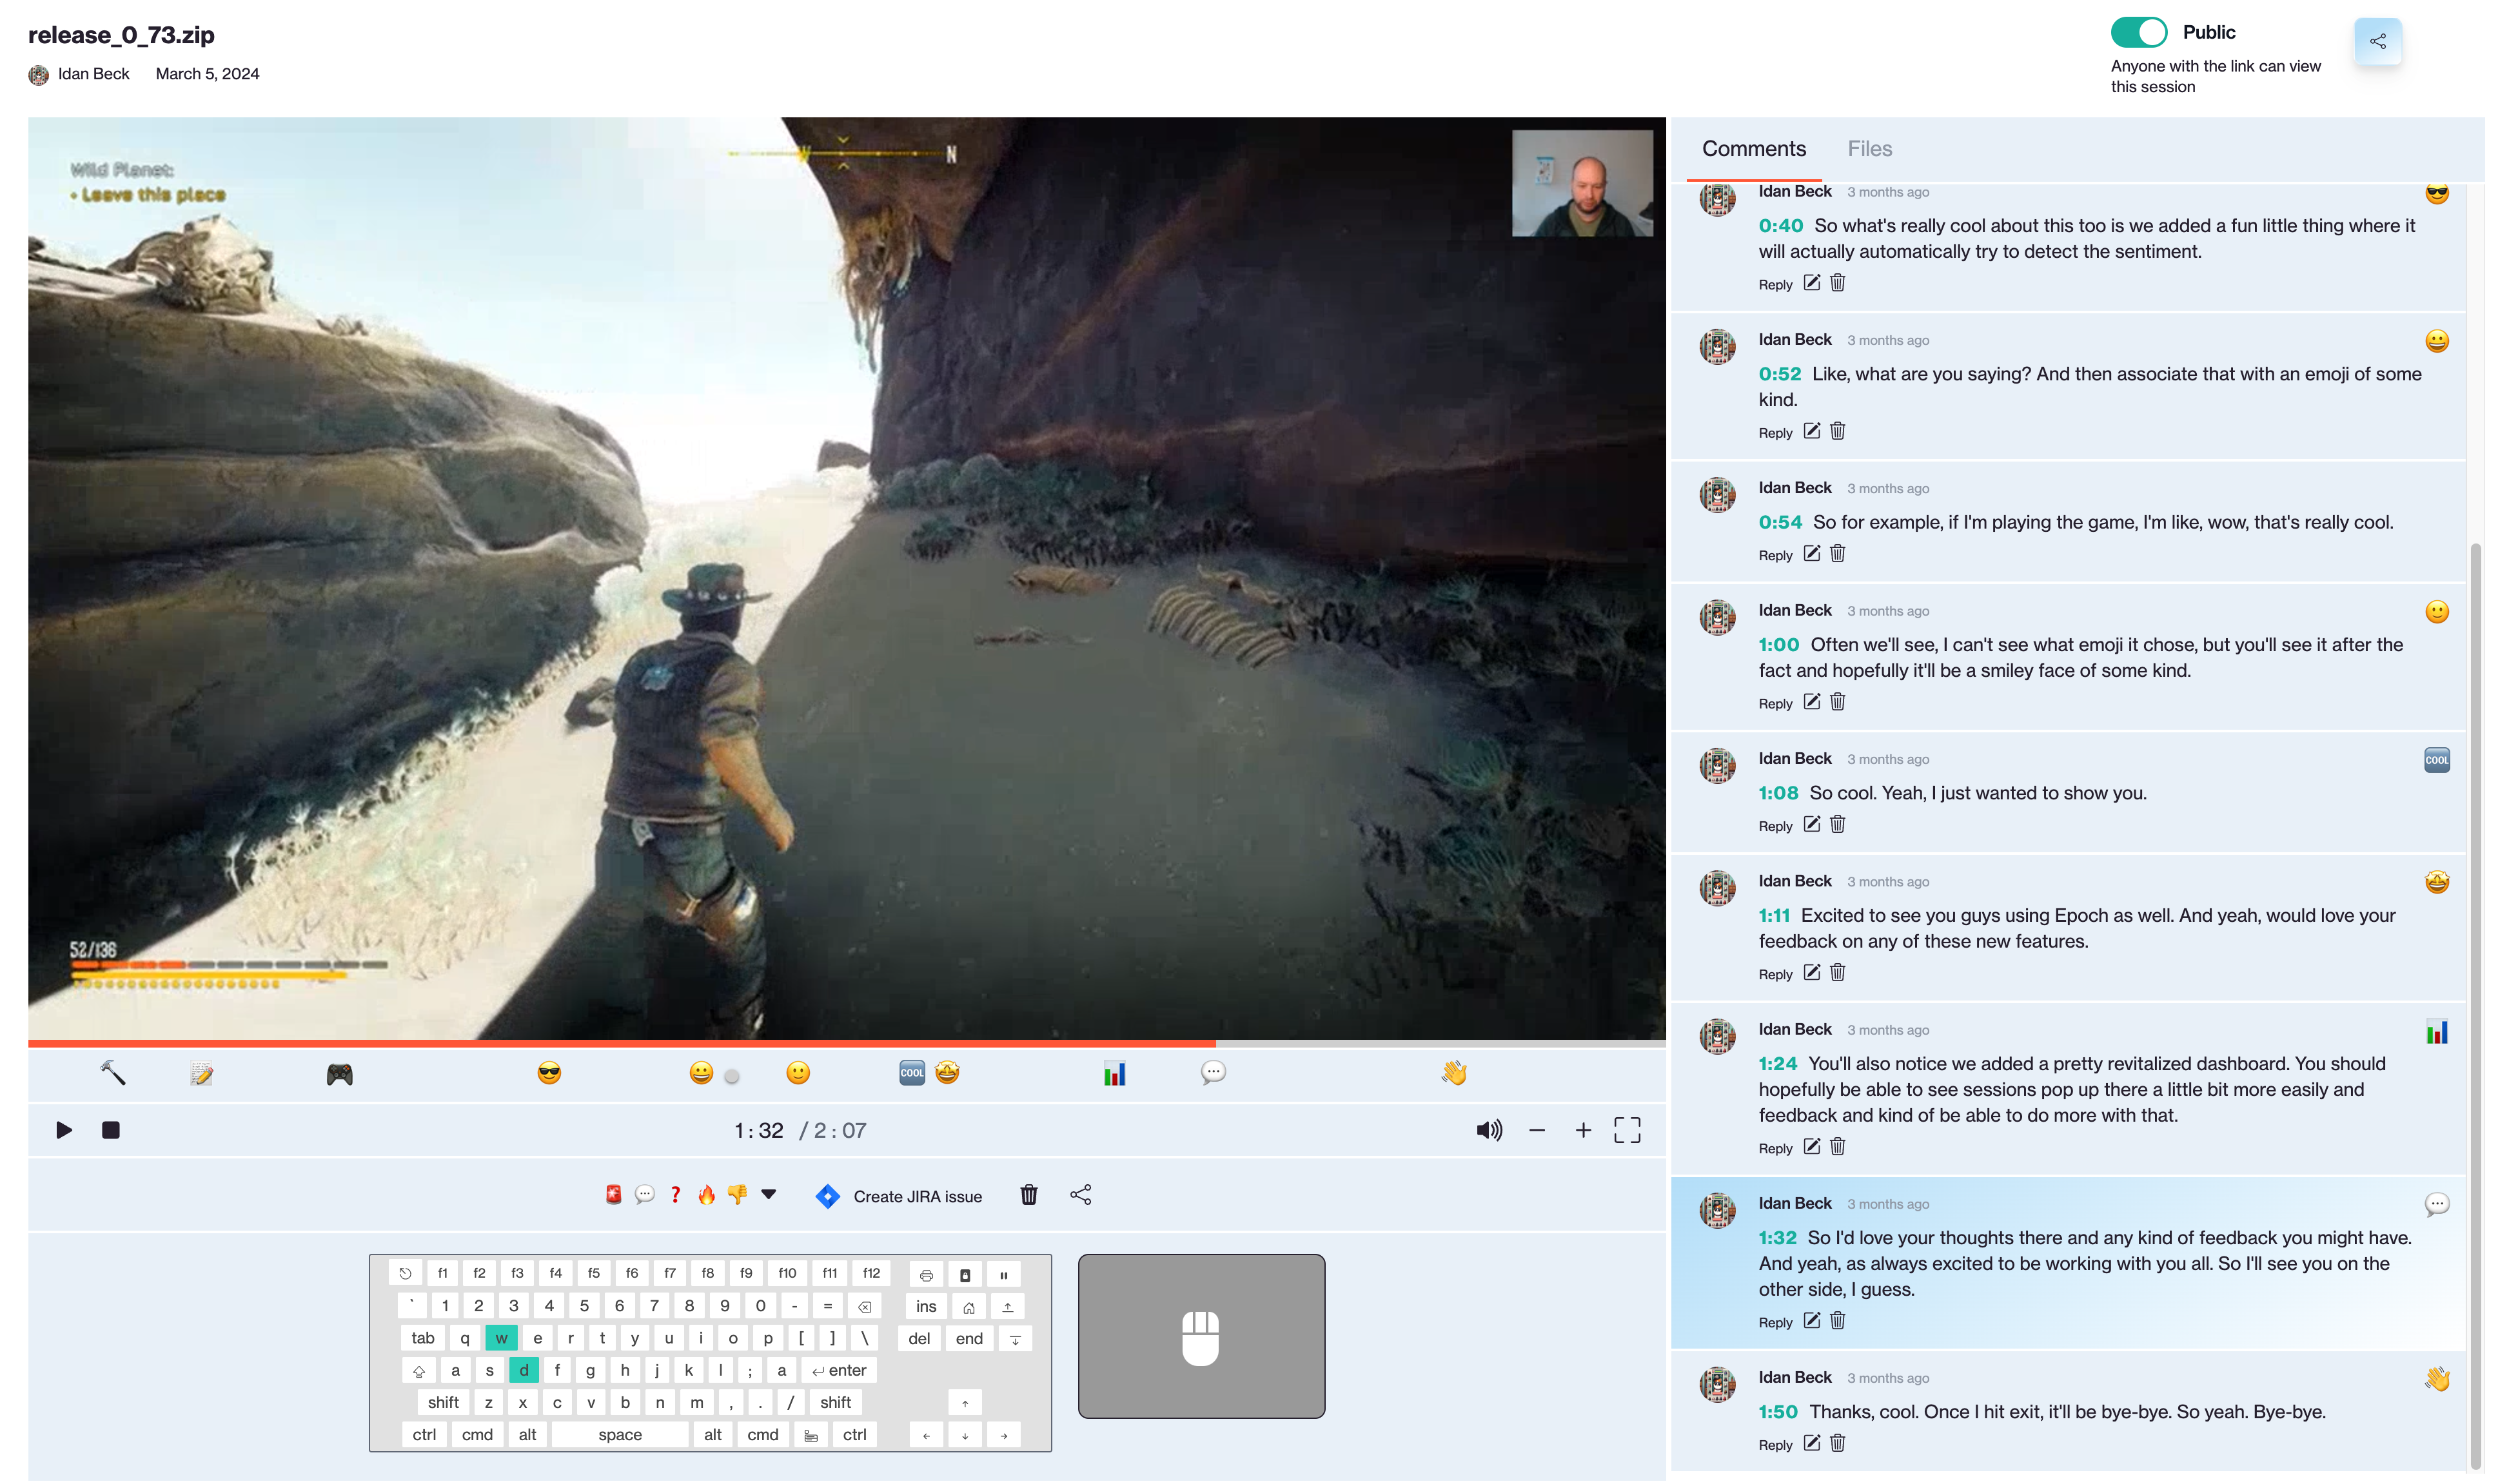The height and width of the screenshot is (1484, 2498).
Task: Jump to the hammer timeline marker
Action: click(x=112, y=1073)
